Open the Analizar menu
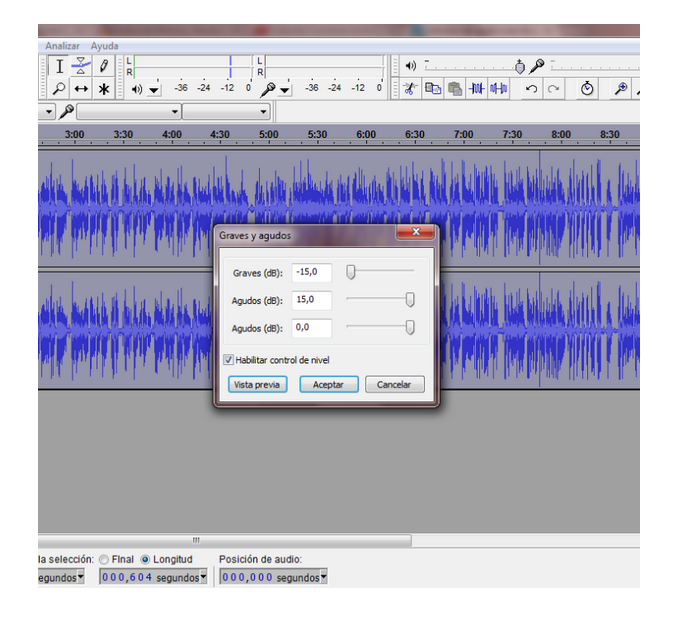690x636 pixels. pos(62,46)
